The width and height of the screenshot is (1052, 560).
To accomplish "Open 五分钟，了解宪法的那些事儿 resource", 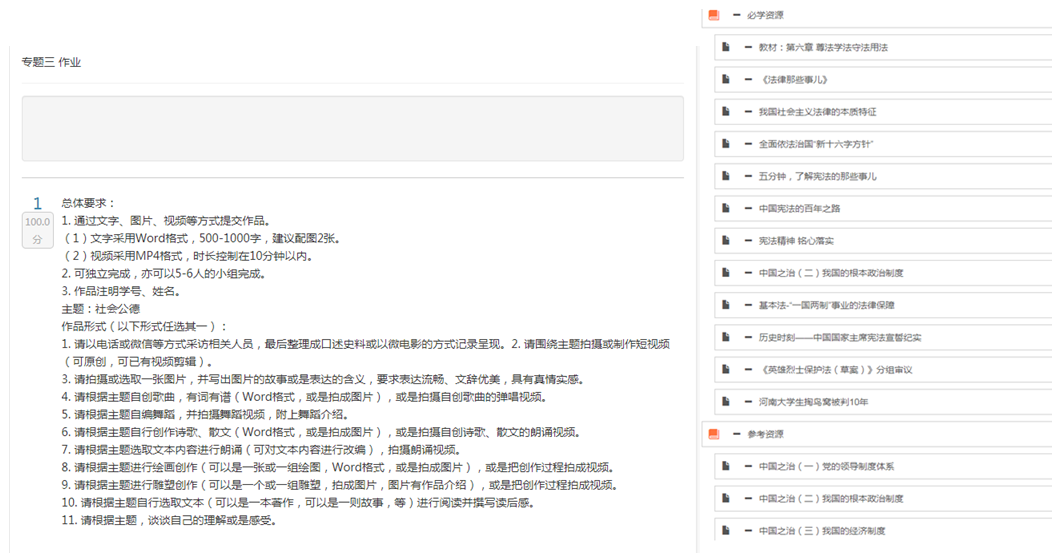I will (x=817, y=176).
